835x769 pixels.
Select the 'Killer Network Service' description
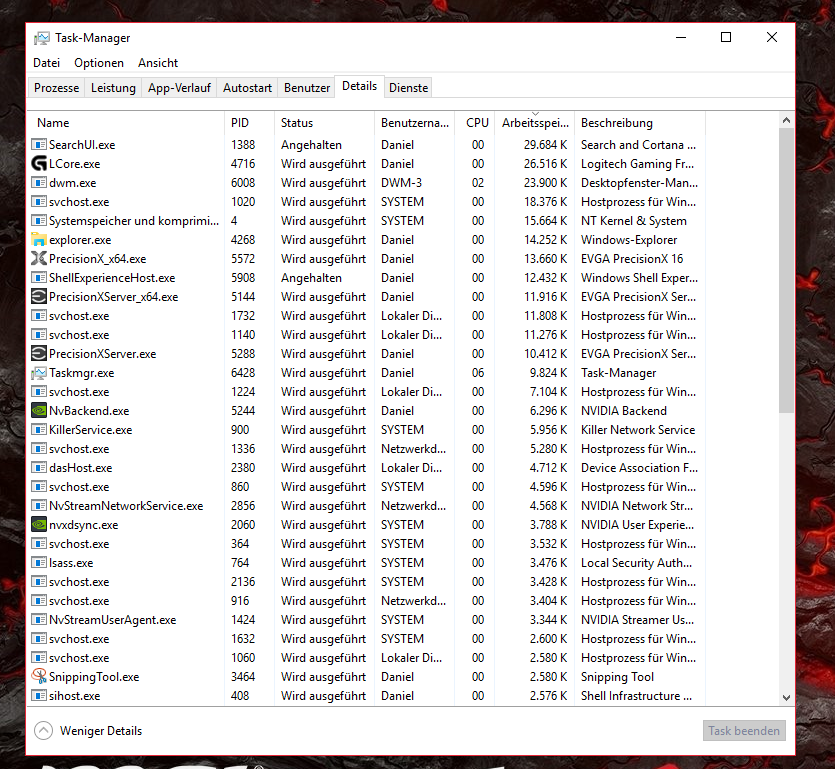pyautogui.click(x=638, y=430)
